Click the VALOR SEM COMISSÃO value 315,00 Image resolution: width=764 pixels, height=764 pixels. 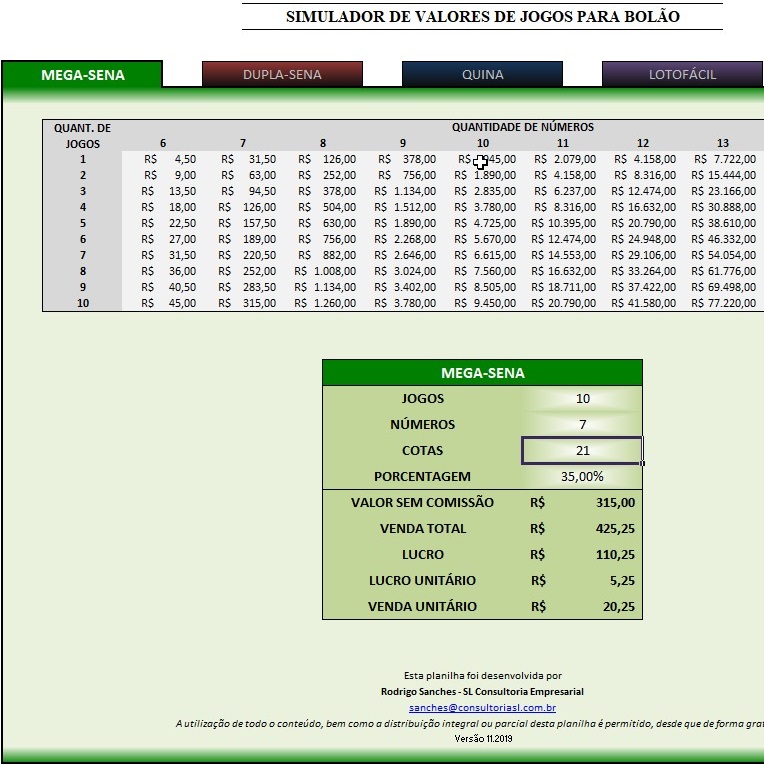pos(582,503)
